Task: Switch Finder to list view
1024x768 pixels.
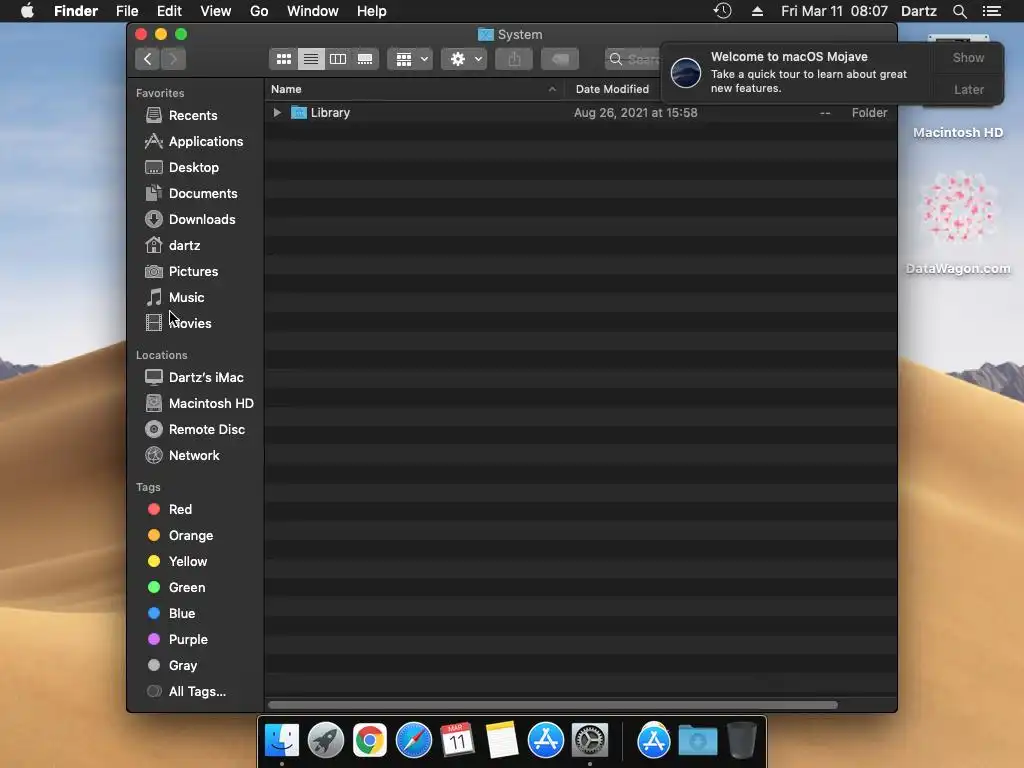Action: point(311,59)
